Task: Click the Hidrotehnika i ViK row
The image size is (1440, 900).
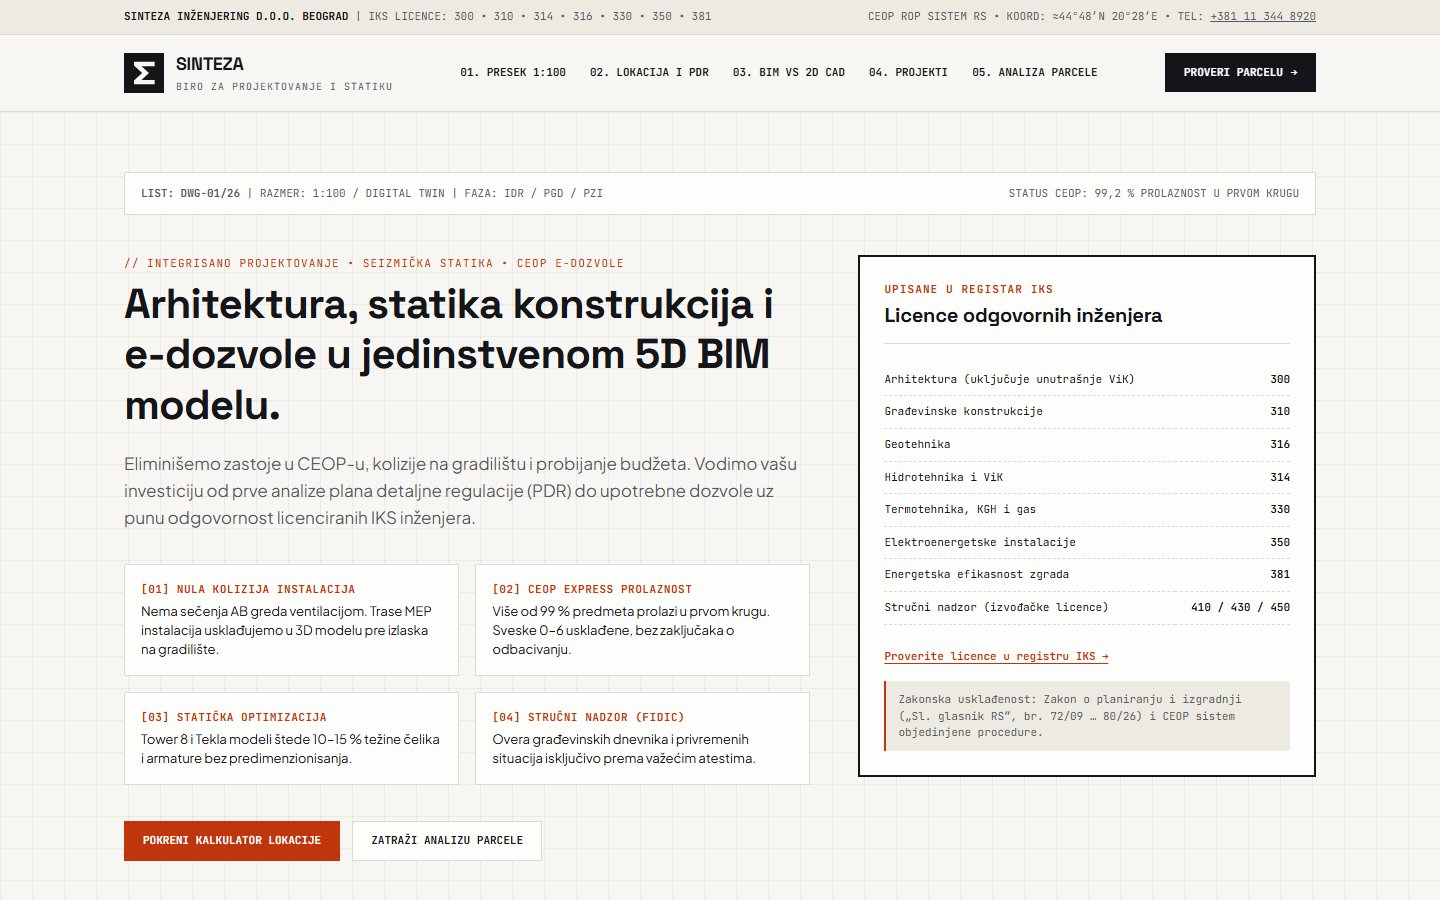Action: point(1087,477)
